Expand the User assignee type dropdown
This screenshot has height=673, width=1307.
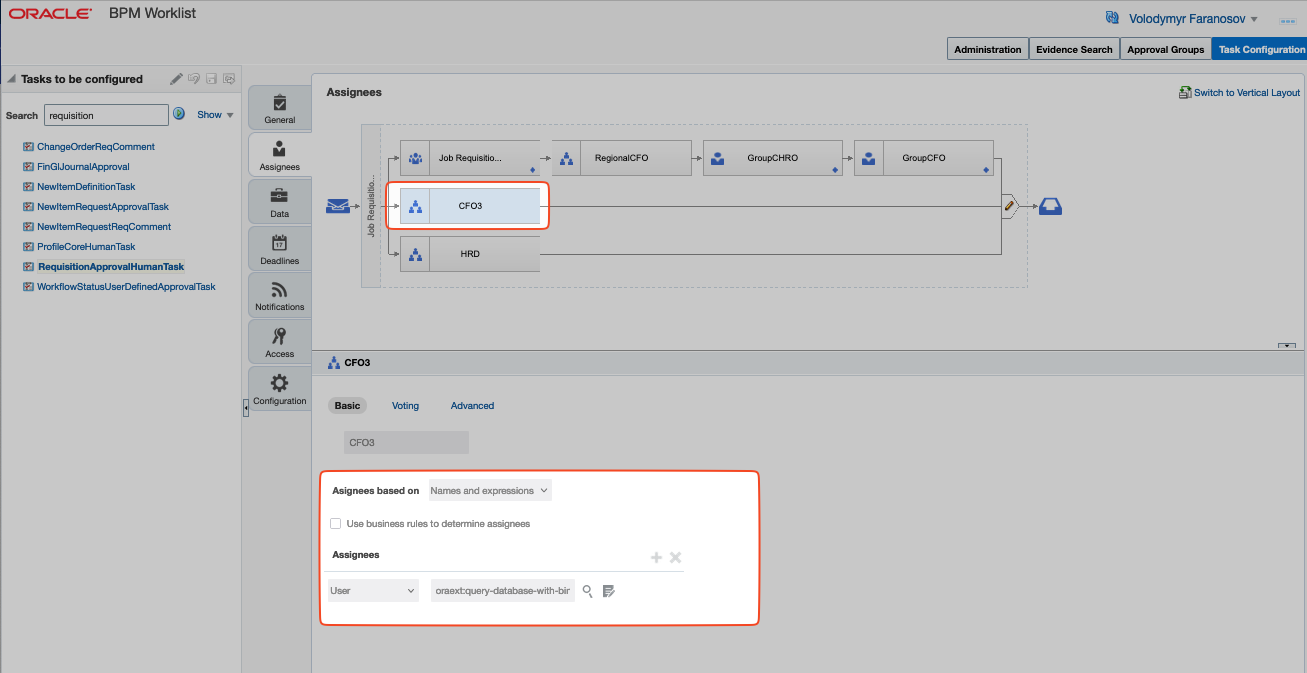pyautogui.click(x=372, y=591)
